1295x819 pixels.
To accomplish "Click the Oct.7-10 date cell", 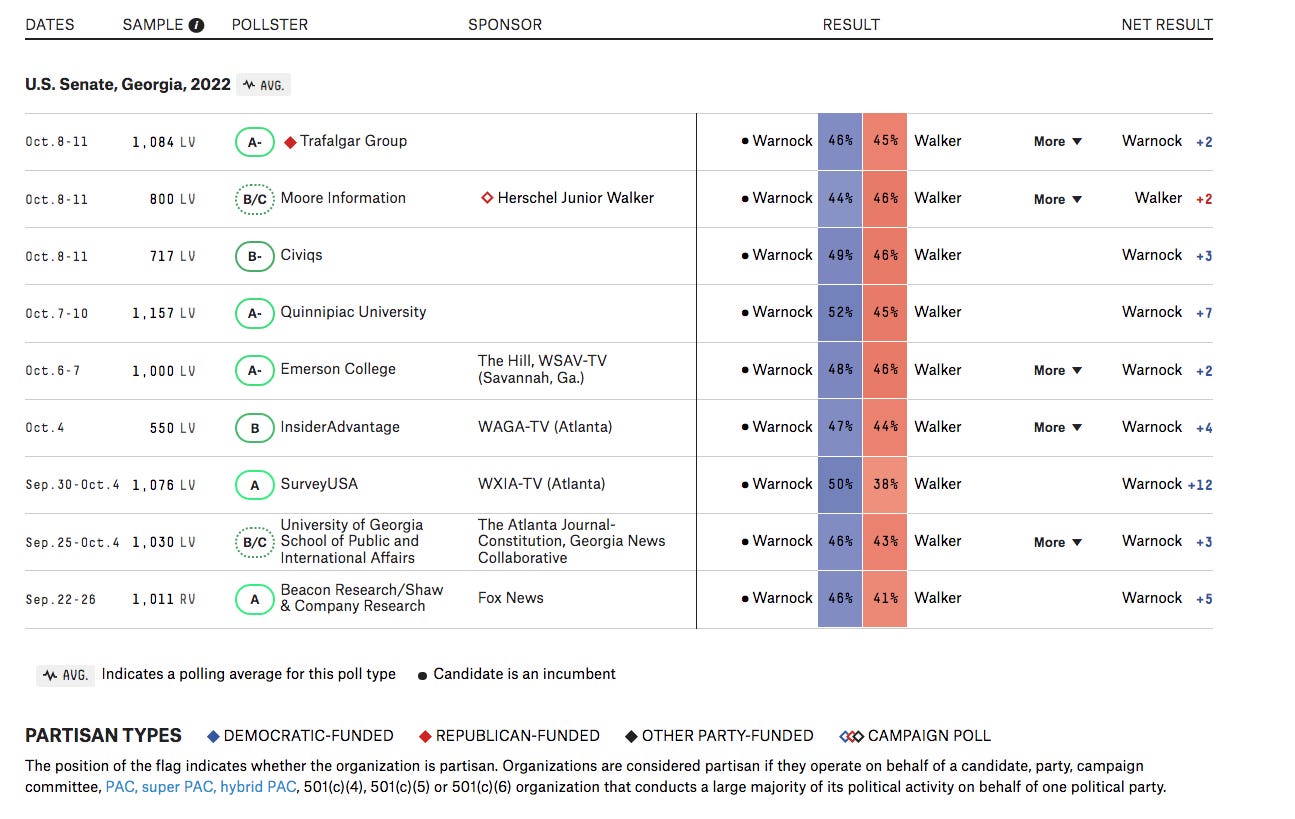I will [57, 314].
